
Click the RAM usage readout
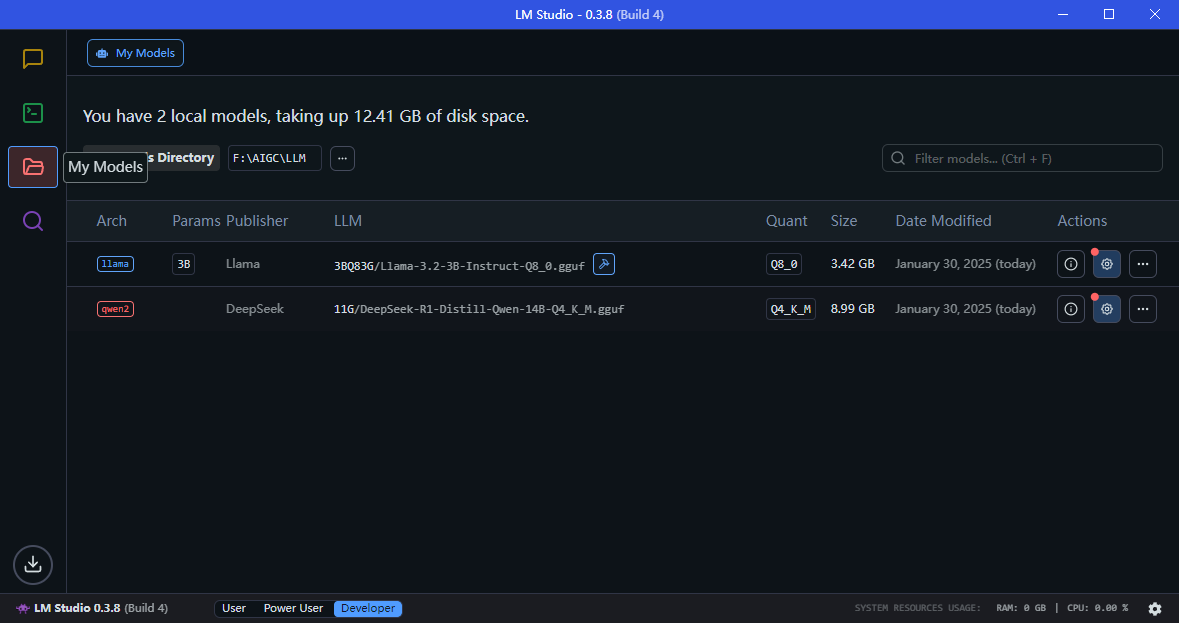point(1021,608)
